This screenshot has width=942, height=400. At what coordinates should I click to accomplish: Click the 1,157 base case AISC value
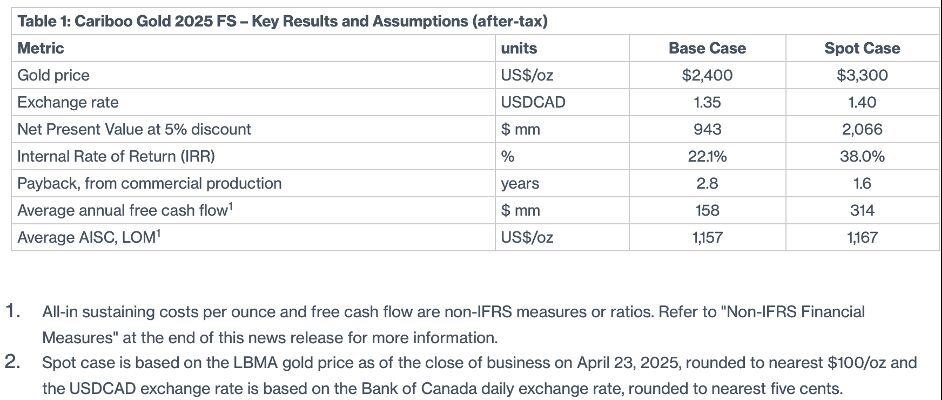coord(707,237)
